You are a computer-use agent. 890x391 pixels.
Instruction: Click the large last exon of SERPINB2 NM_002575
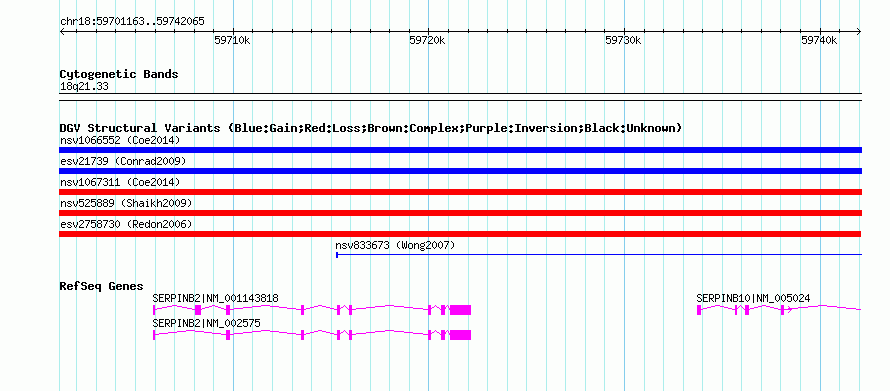point(460,335)
